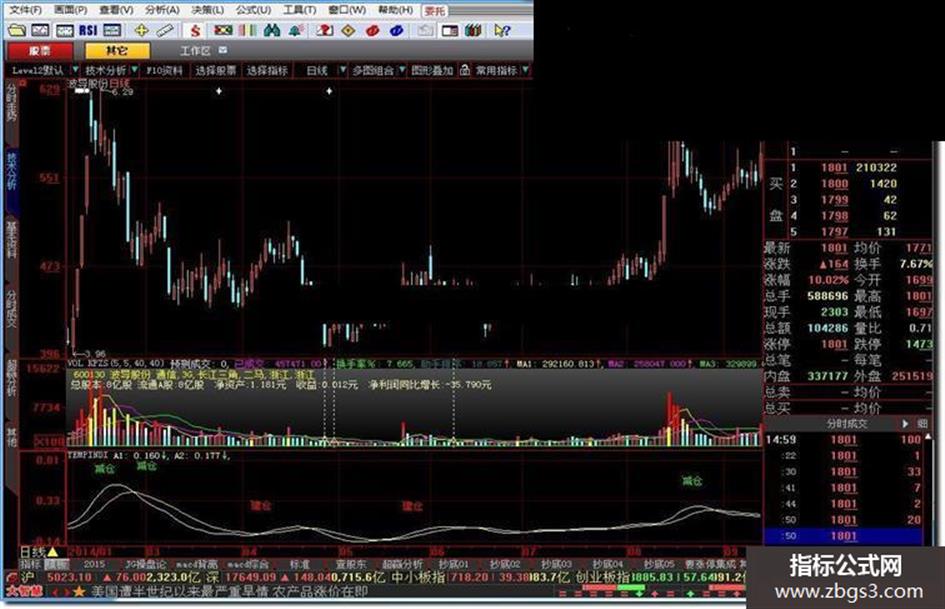Select 基本资料 in the left sidebar
The height and width of the screenshot is (609, 945).
click(11, 239)
